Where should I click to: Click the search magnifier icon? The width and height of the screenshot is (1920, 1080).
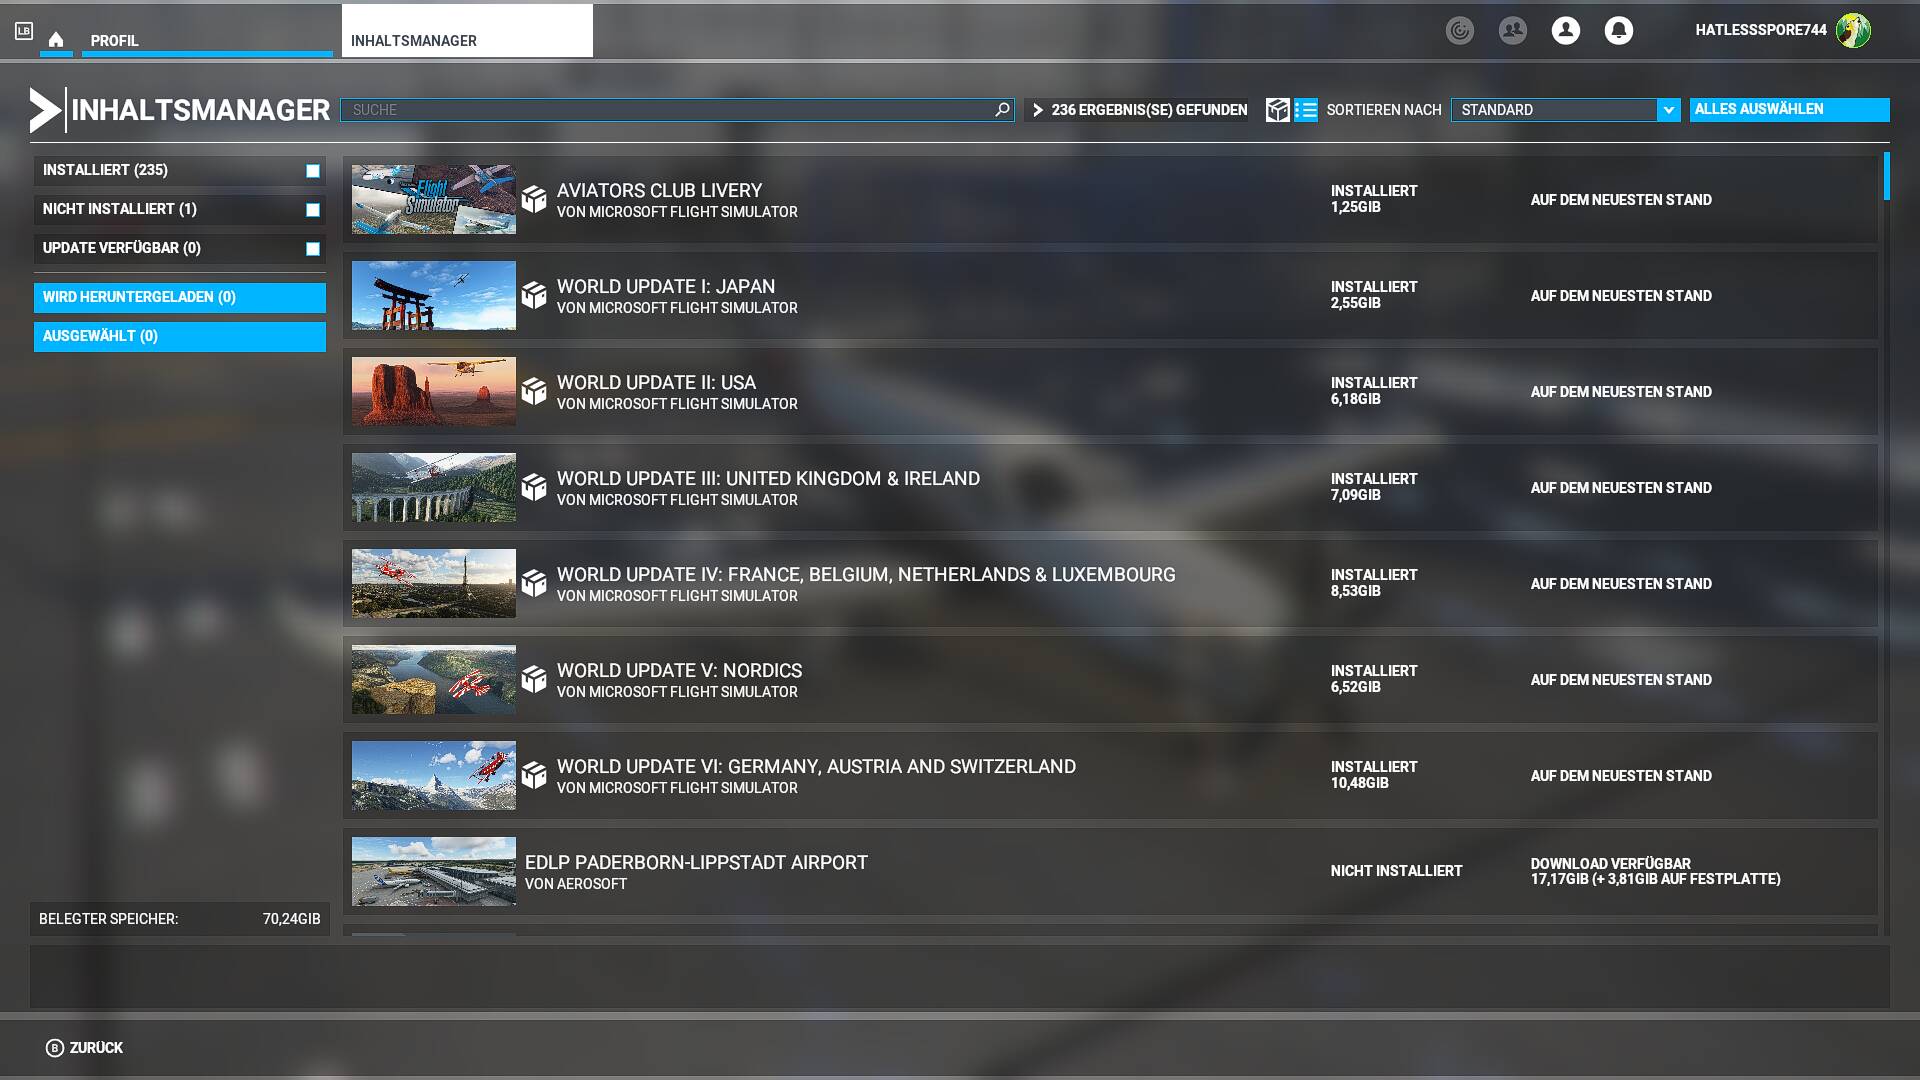(1002, 110)
